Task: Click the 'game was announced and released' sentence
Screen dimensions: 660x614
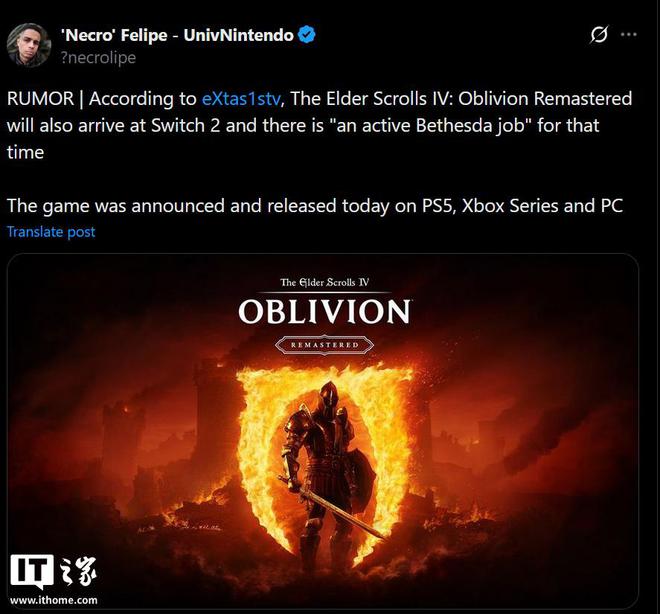Action: click(x=315, y=206)
